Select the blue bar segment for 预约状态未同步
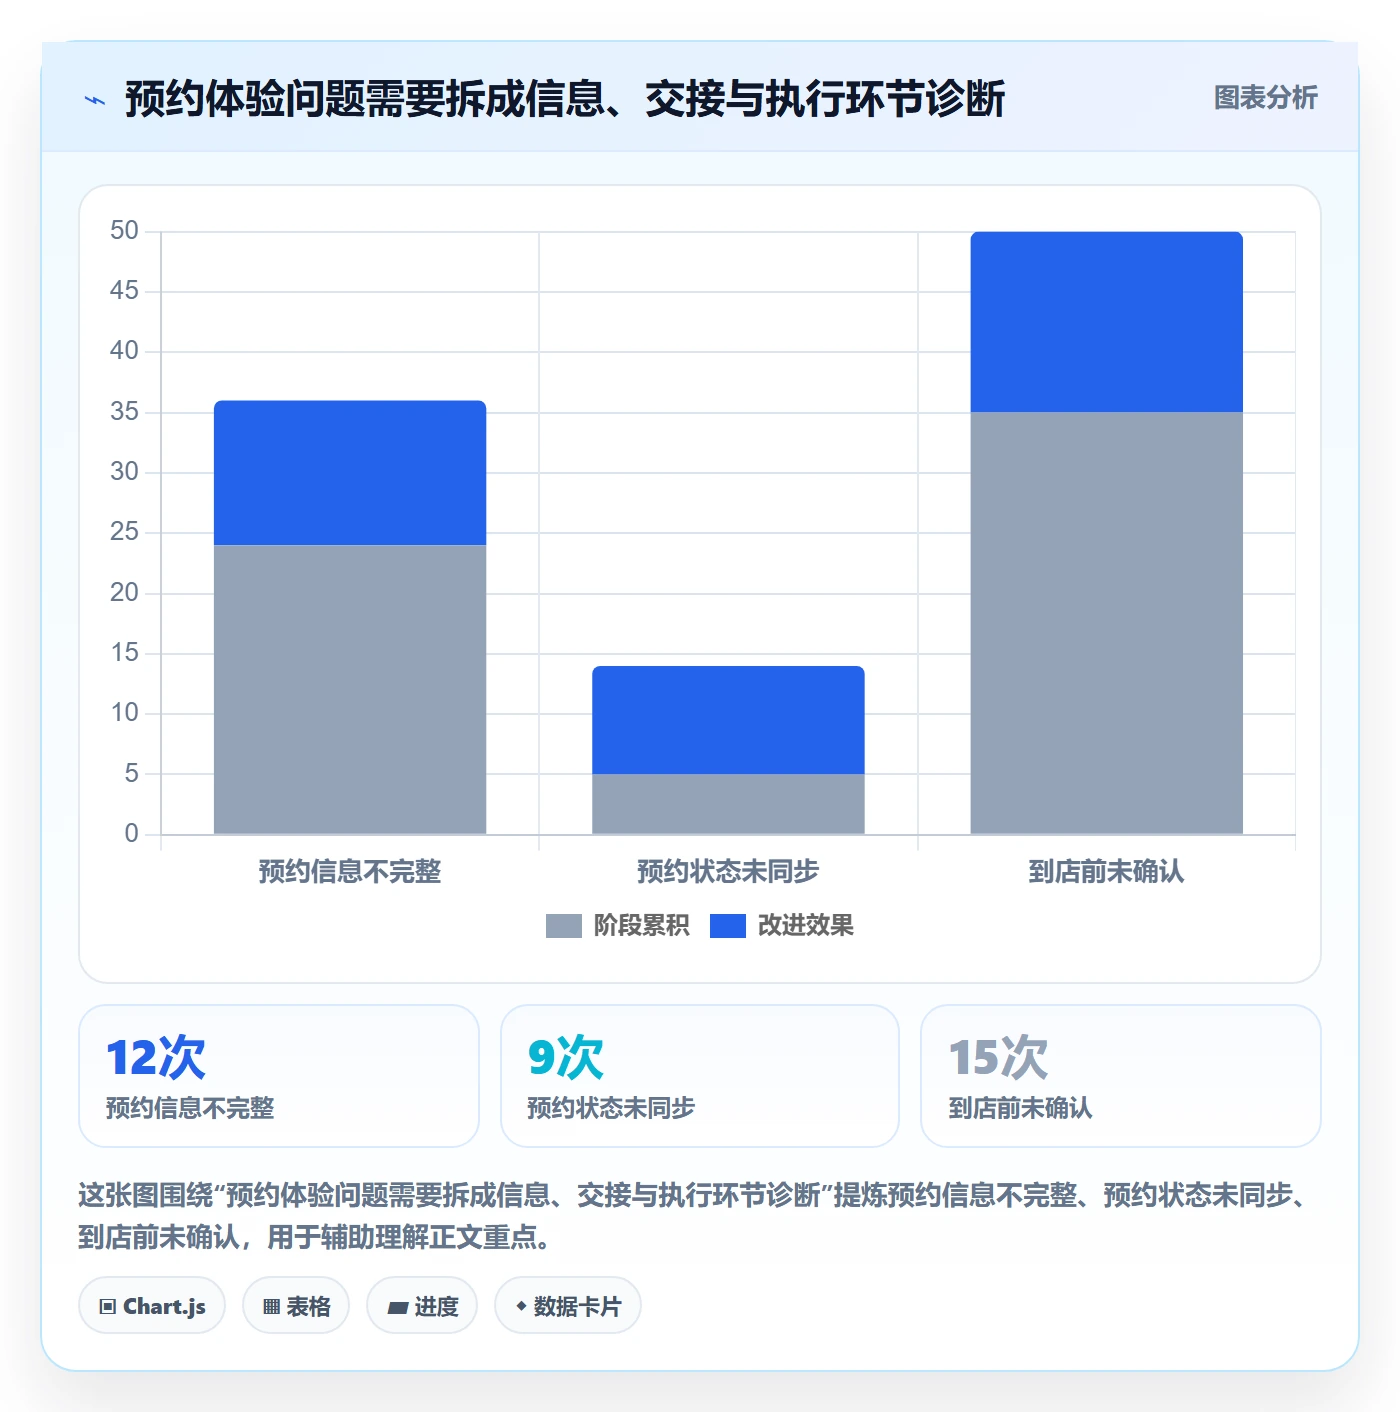The width and height of the screenshot is (1400, 1412). coord(728,720)
